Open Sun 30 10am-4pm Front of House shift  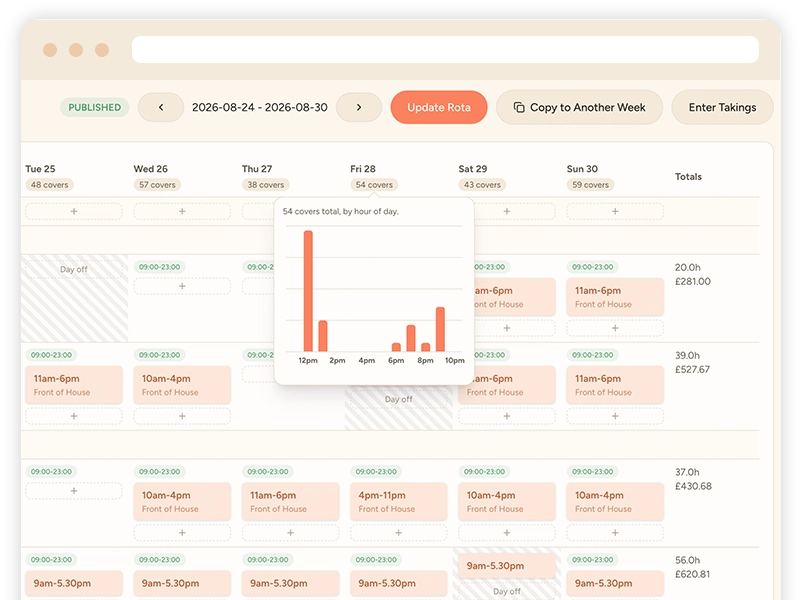pos(615,502)
